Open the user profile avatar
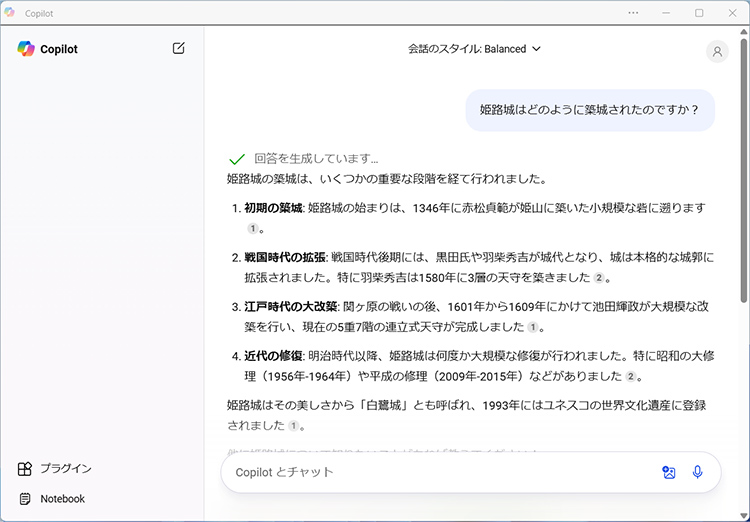 point(717,53)
